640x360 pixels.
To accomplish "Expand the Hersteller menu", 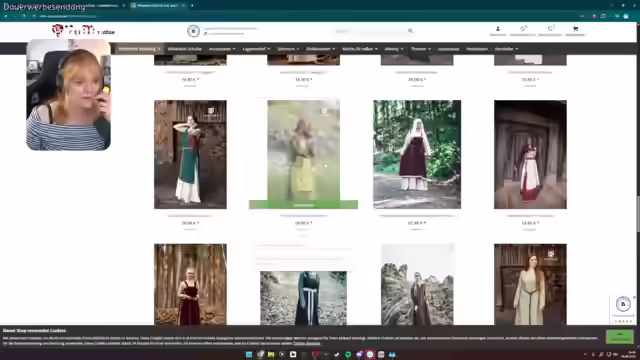I will coord(506,49).
